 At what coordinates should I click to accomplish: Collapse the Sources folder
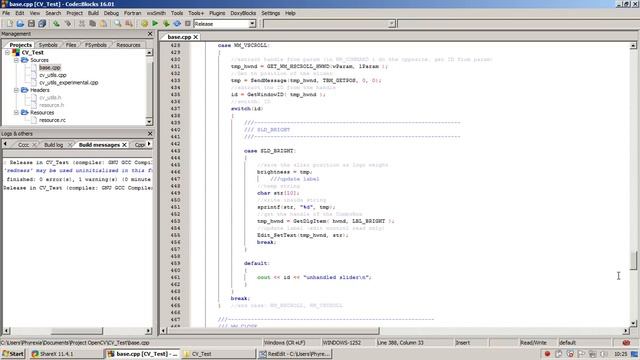[17, 60]
